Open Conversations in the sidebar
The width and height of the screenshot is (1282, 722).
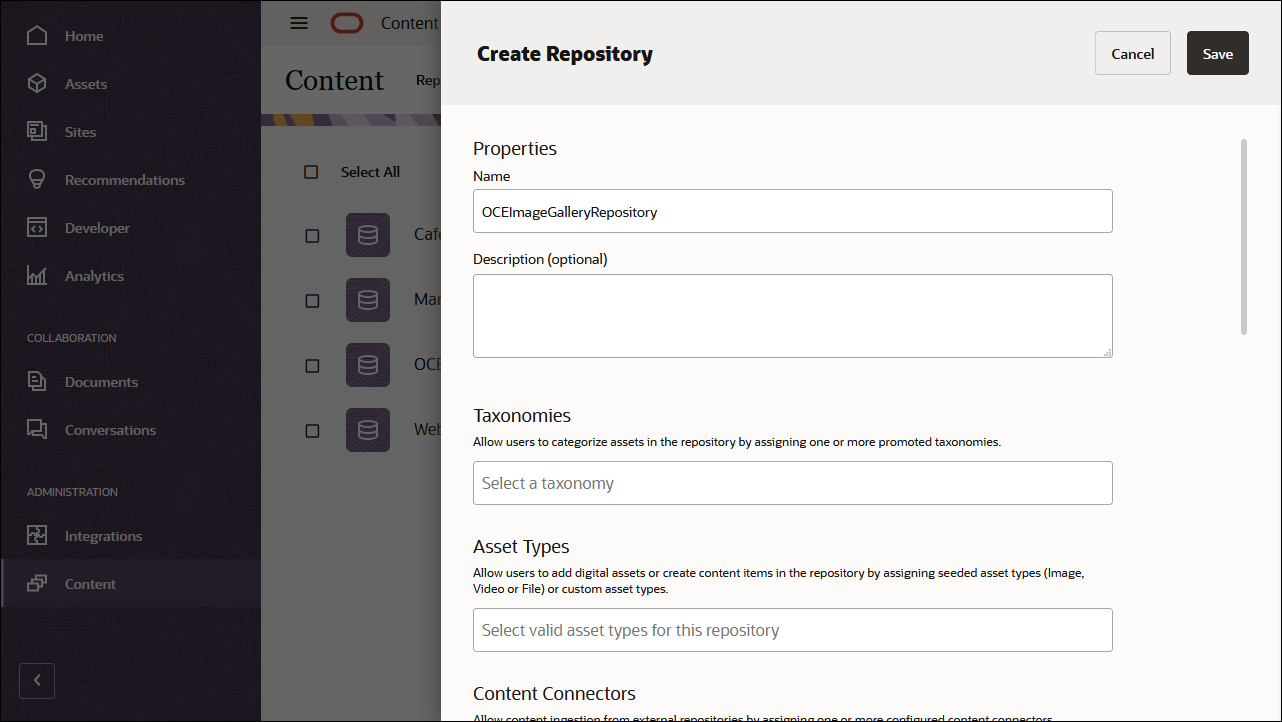(x=110, y=429)
